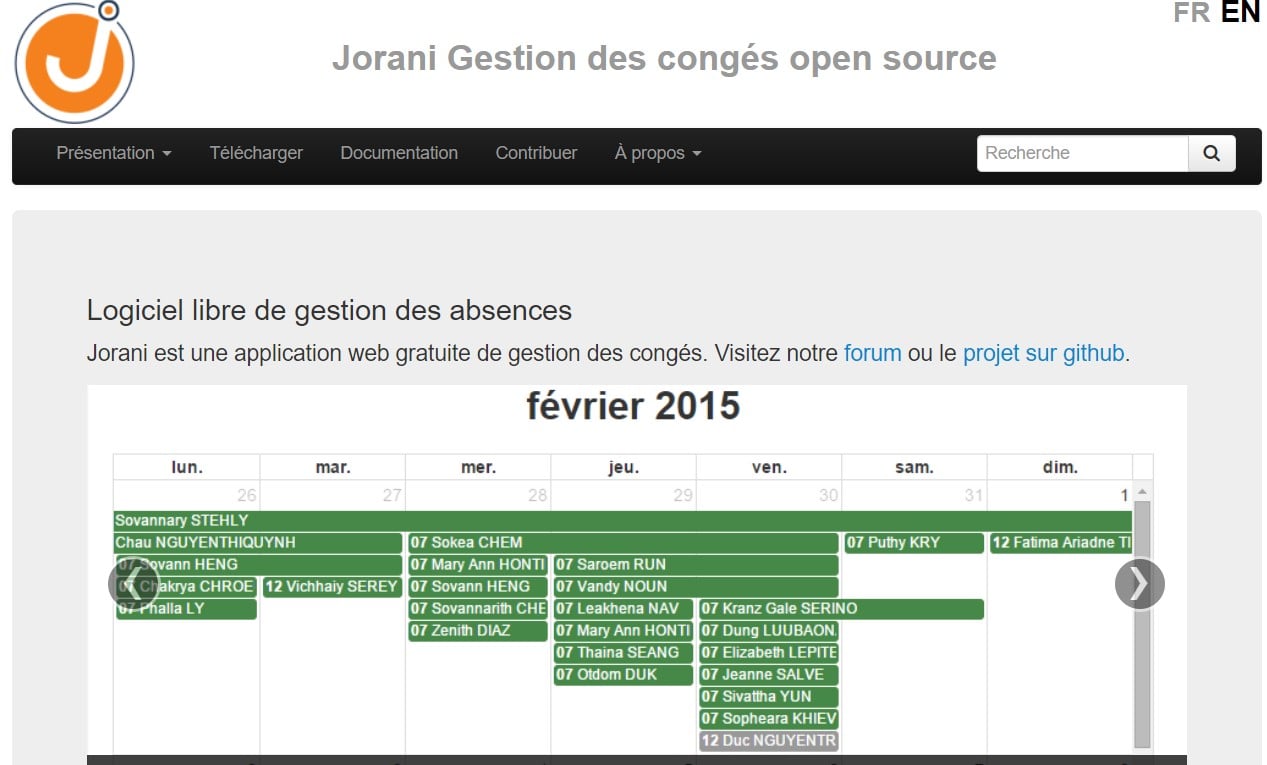Click the 07 Otdom DUK event

tap(623, 675)
